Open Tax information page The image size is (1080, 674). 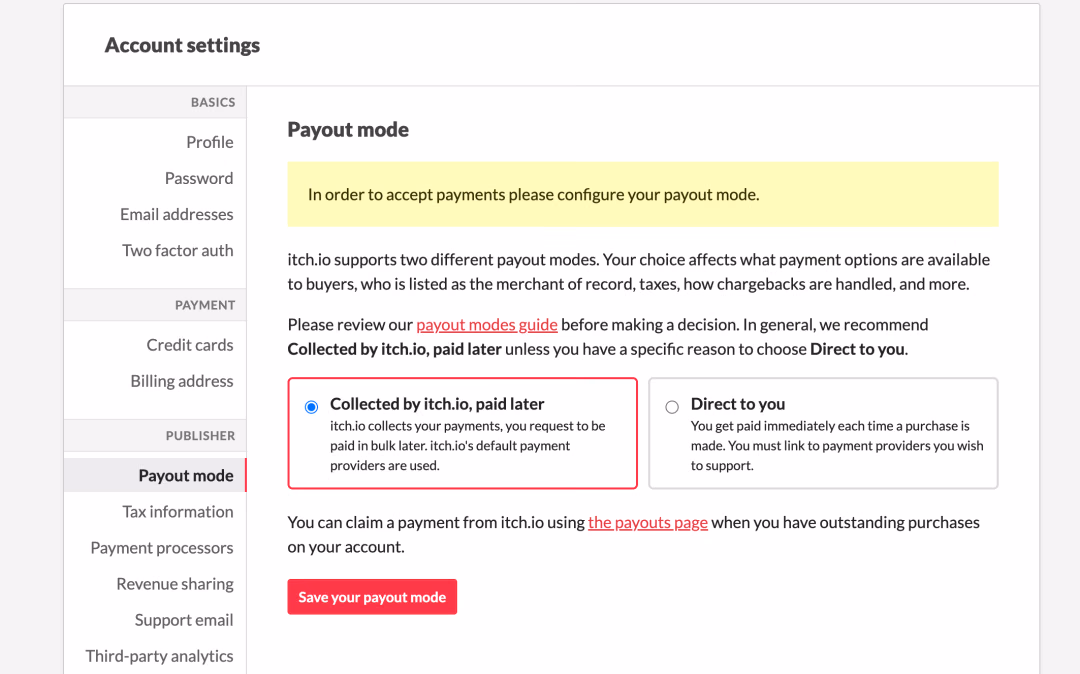point(178,512)
